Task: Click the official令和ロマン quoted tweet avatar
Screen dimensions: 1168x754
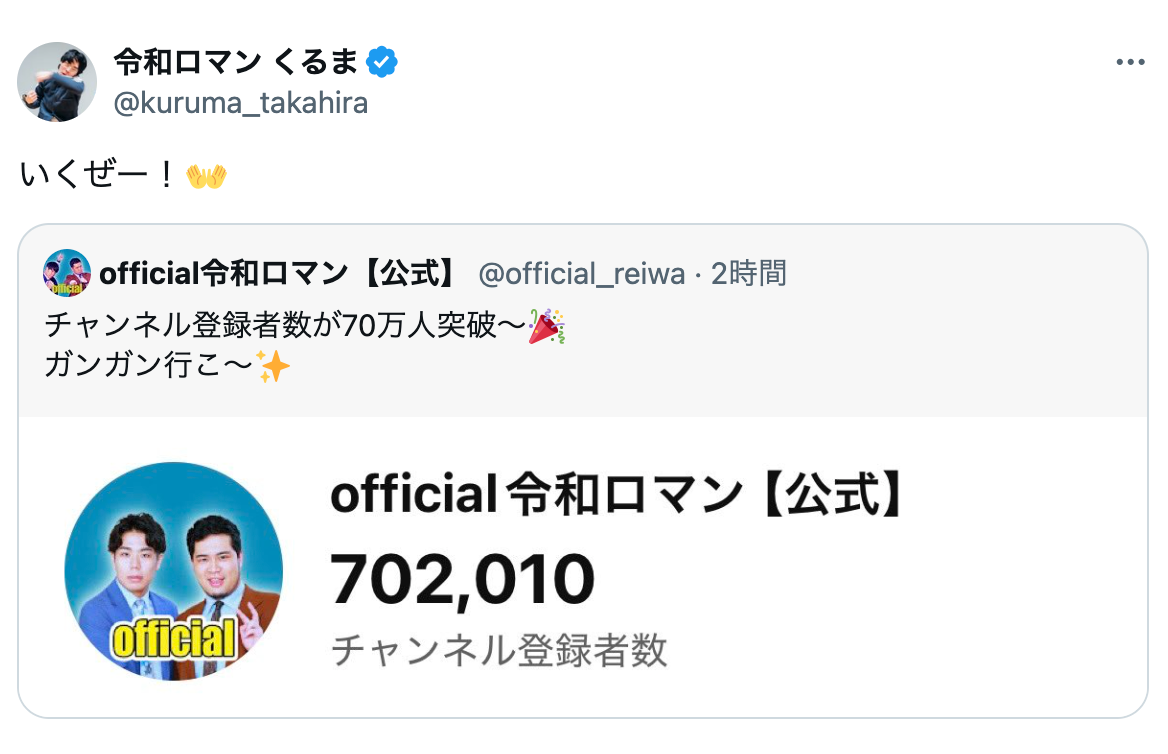Action: click(x=64, y=272)
